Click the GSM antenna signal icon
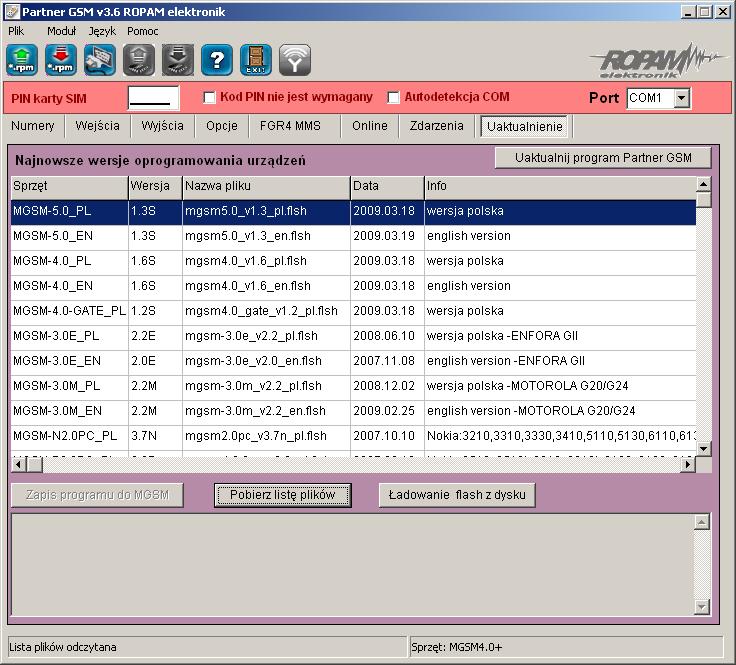The height and width of the screenshot is (665, 736). coord(295,60)
